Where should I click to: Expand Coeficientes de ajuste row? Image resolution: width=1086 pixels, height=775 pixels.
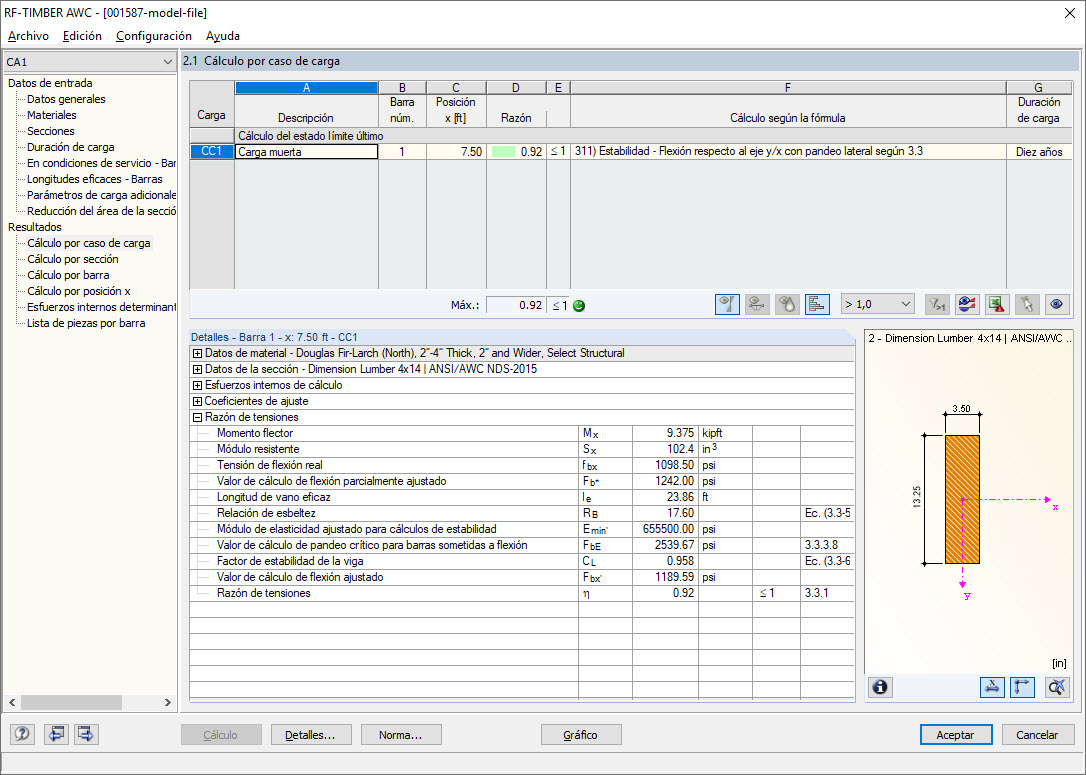click(x=197, y=401)
